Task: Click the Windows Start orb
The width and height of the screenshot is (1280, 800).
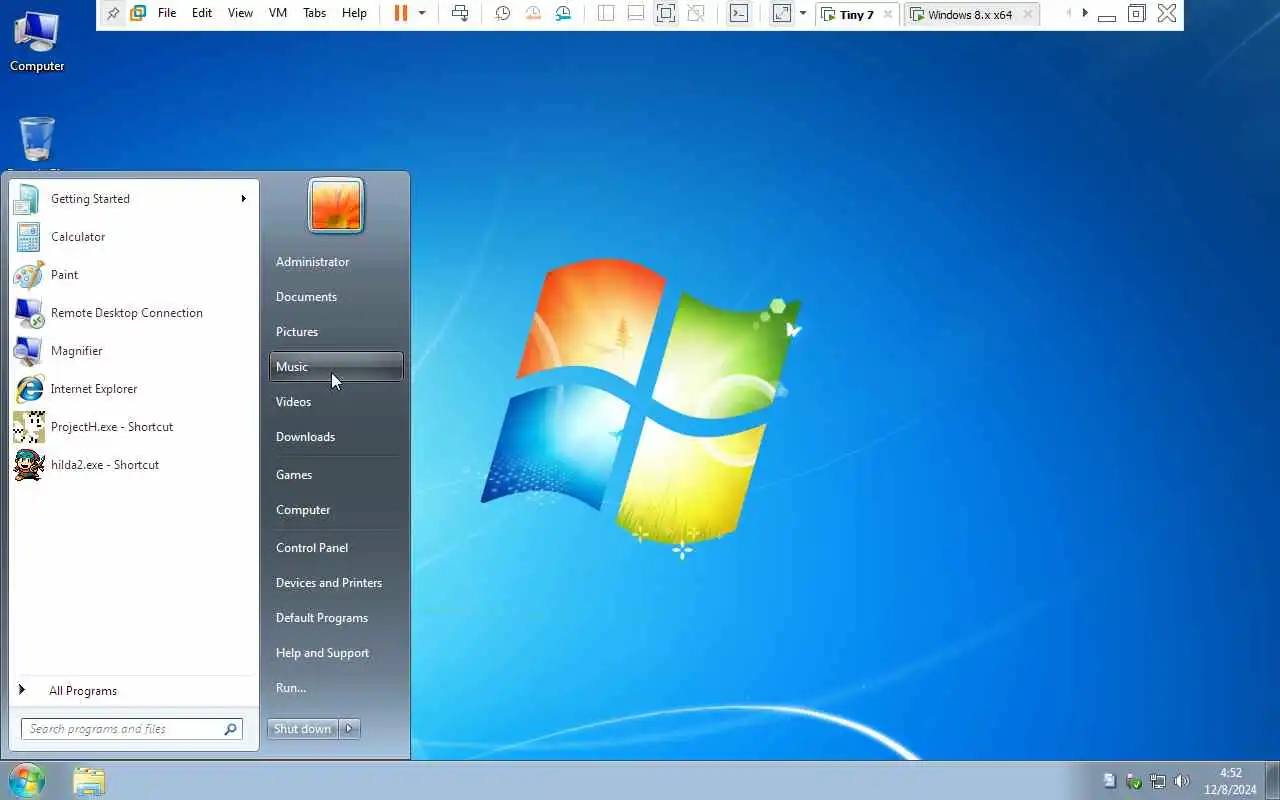Action: (x=27, y=780)
